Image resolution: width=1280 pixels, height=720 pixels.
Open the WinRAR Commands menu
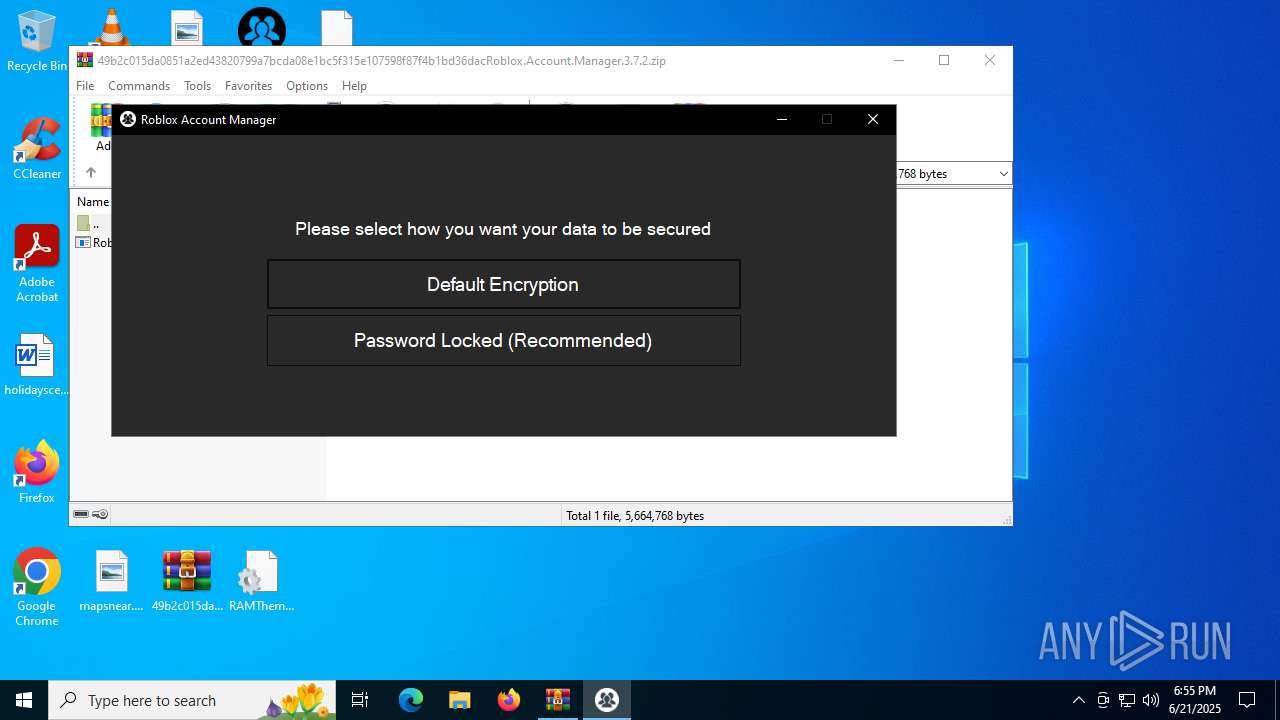click(139, 86)
